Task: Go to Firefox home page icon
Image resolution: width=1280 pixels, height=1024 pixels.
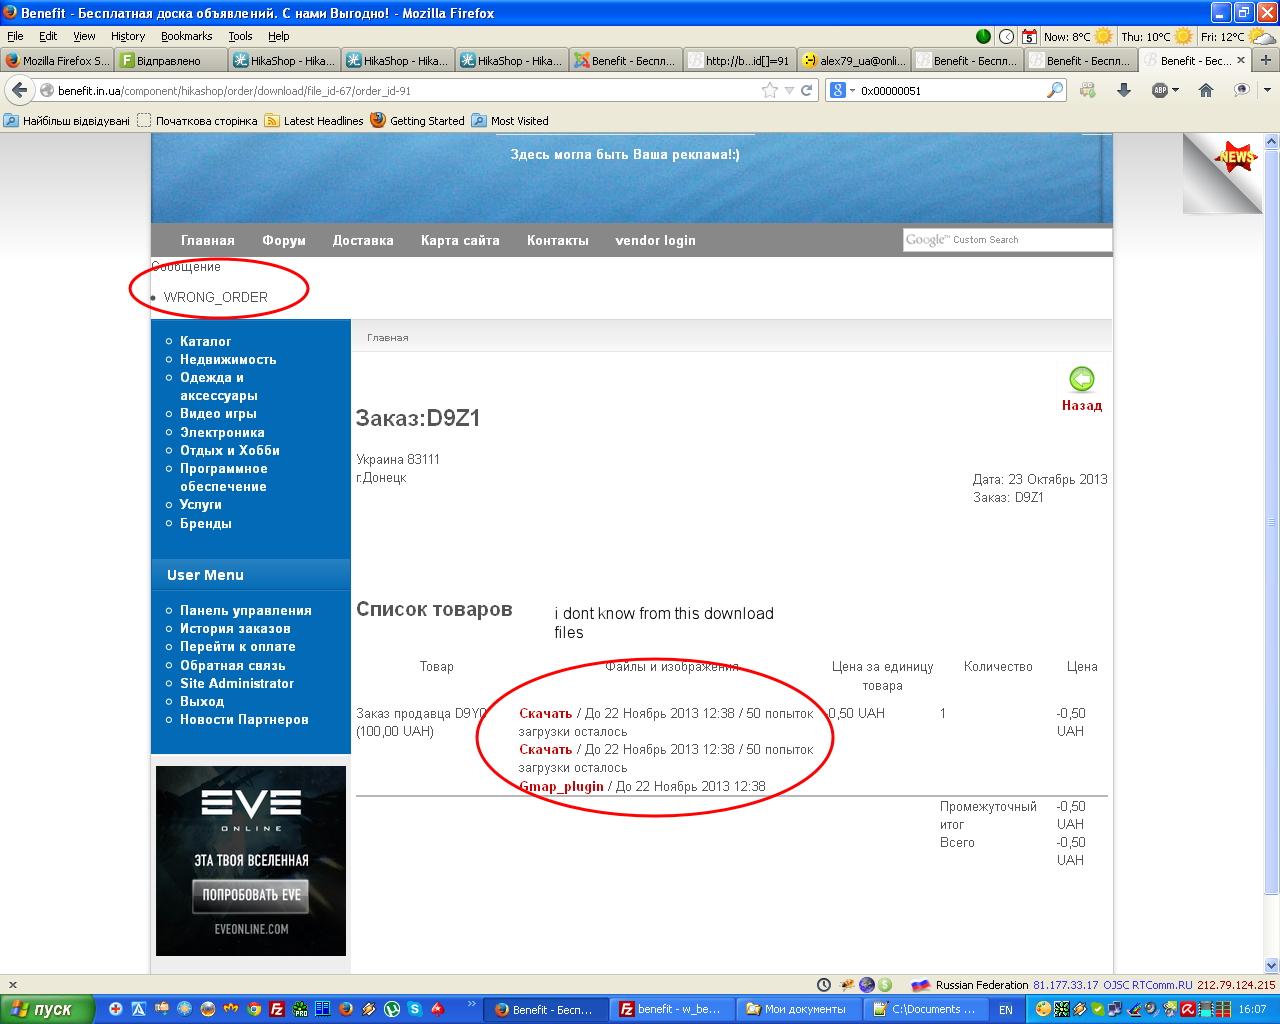Action: point(1206,90)
